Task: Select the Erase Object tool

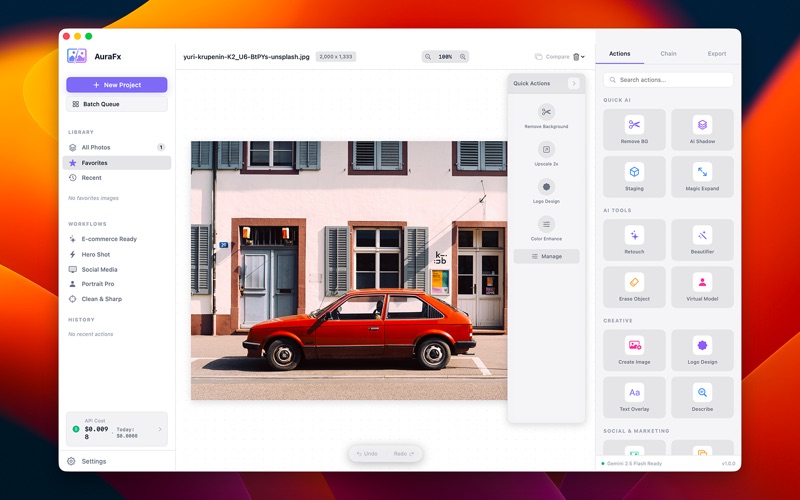Action: point(634,287)
